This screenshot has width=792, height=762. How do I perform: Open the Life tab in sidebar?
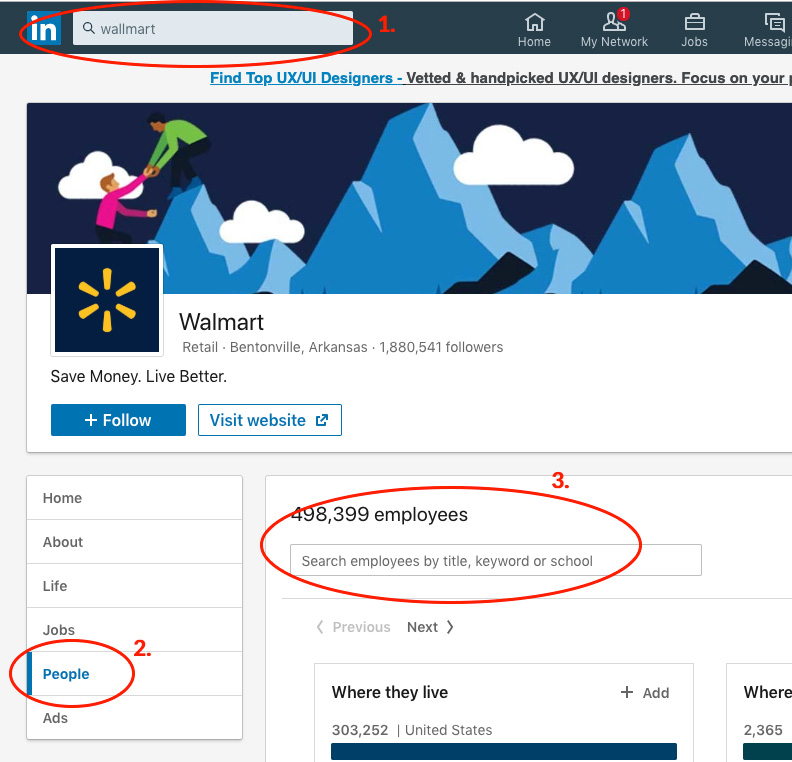pyautogui.click(x=55, y=586)
